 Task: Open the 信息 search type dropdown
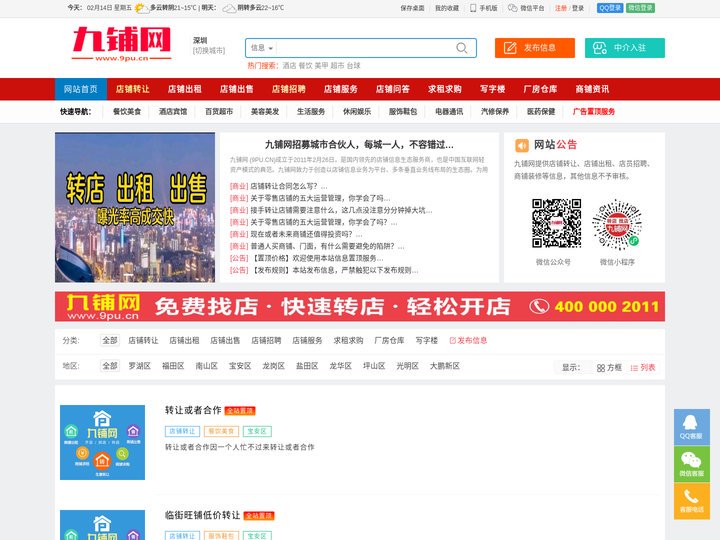[262, 48]
